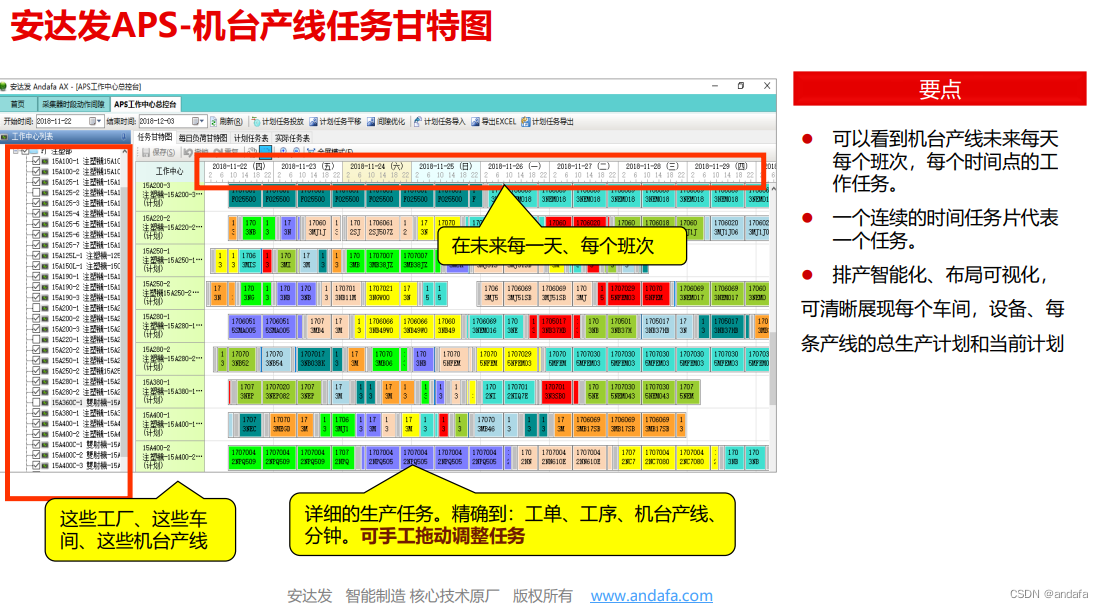Check the 15A220-1 checkbox
1103x608 pixels.
[x=36, y=339]
